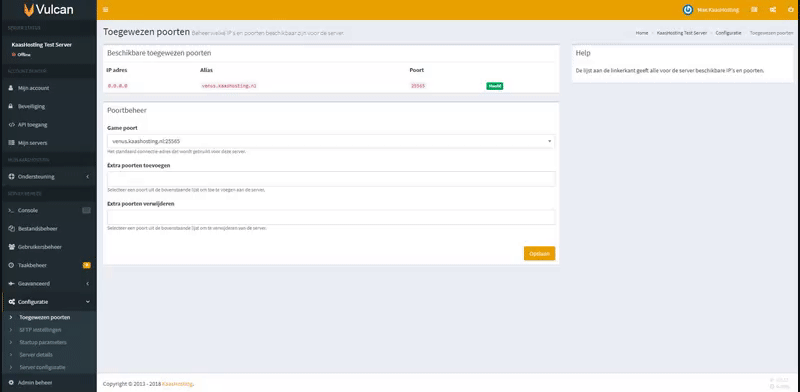Viewport: 800px width, 392px height.
Task: Select Server configuratie submenu item
Action: (42, 368)
